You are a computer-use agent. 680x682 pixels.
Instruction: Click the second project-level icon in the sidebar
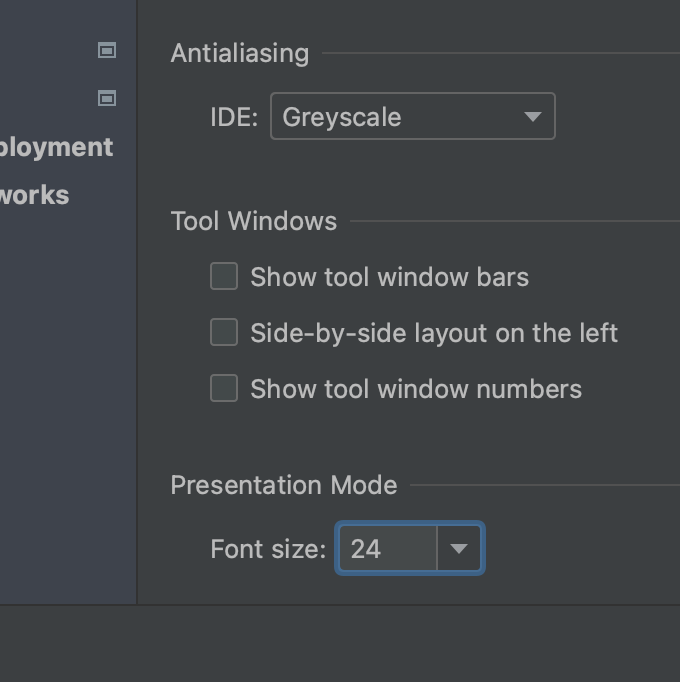coord(107,98)
